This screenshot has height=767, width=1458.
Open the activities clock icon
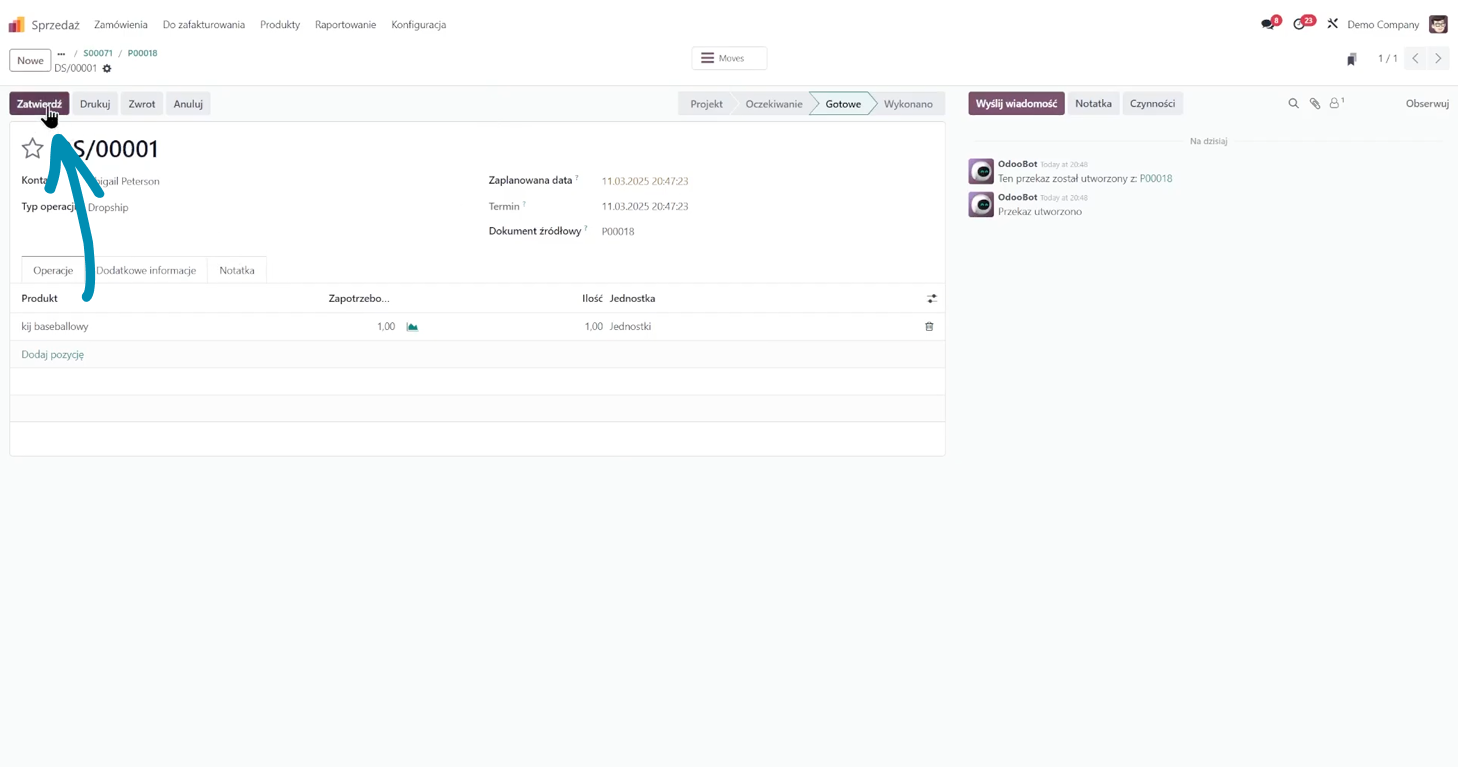point(1300,24)
